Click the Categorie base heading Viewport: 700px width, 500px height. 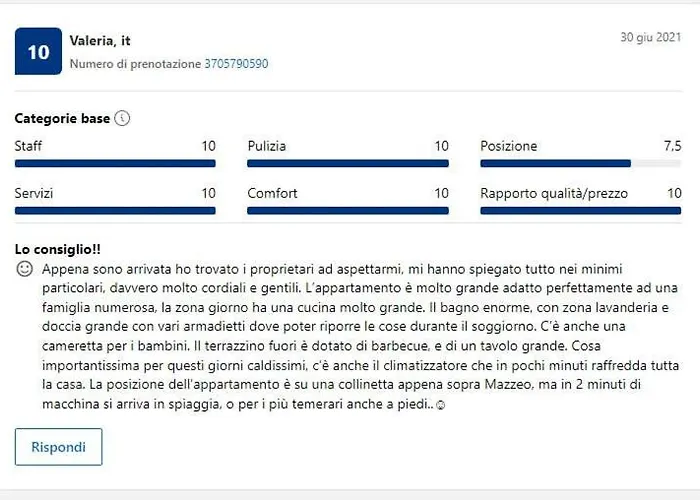(x=62, y=118)
